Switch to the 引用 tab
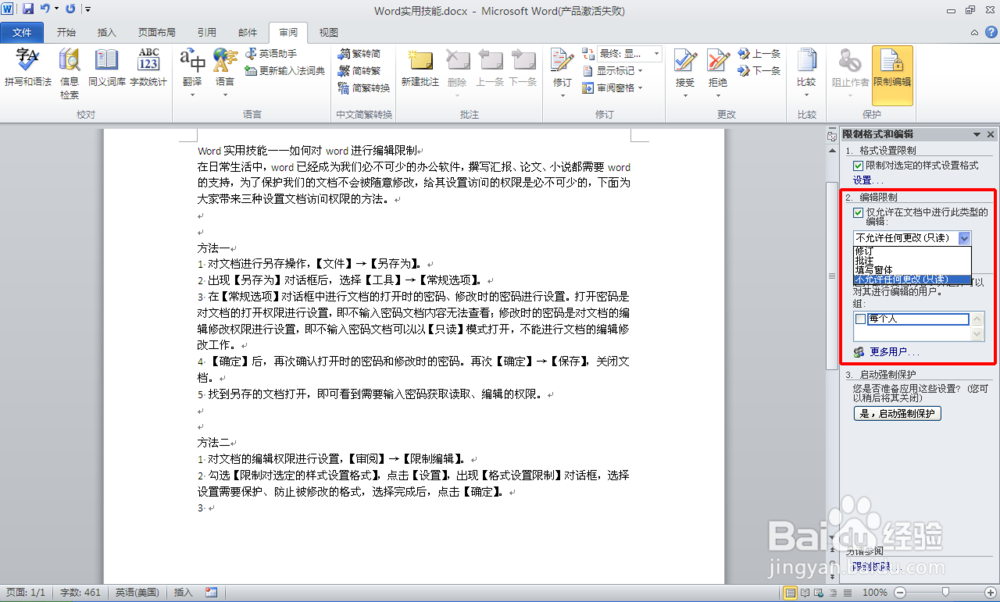Viewport: 1000px width, 602px height. (x=206, y=32)
